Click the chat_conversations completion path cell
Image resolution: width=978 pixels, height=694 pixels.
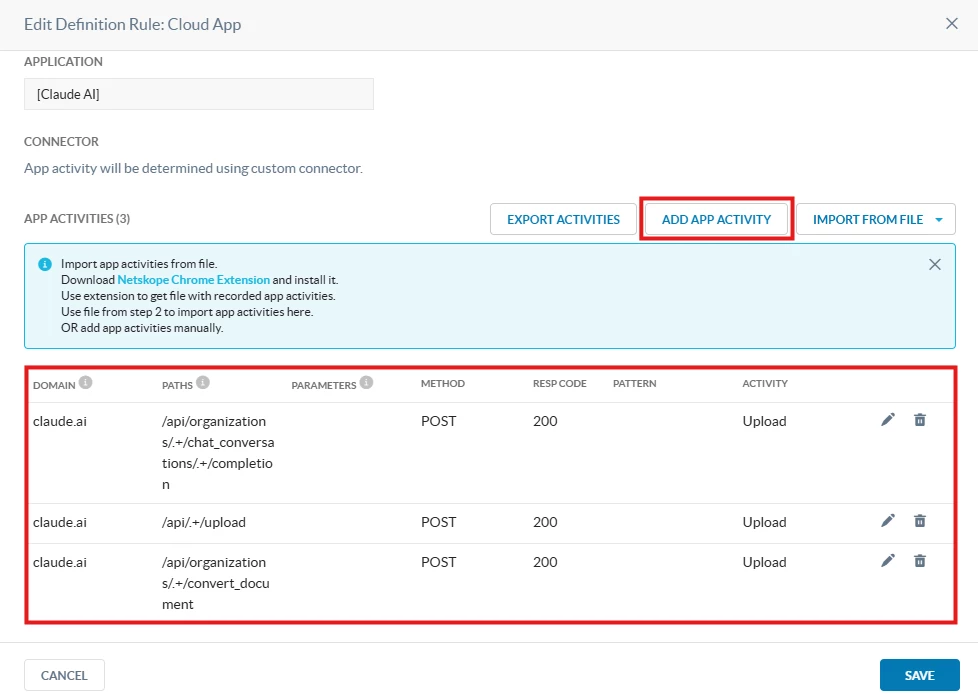pos(218,453)
